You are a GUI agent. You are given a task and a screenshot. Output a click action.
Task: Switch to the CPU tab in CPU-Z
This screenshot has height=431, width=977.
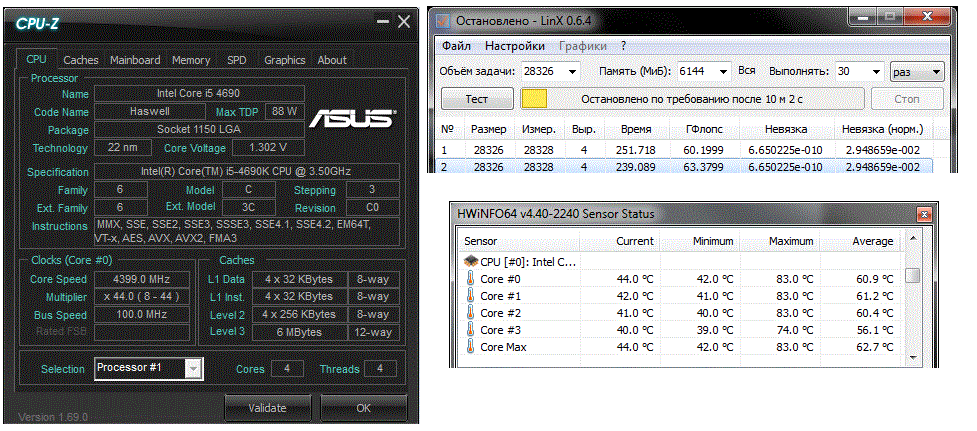point(36,60)
